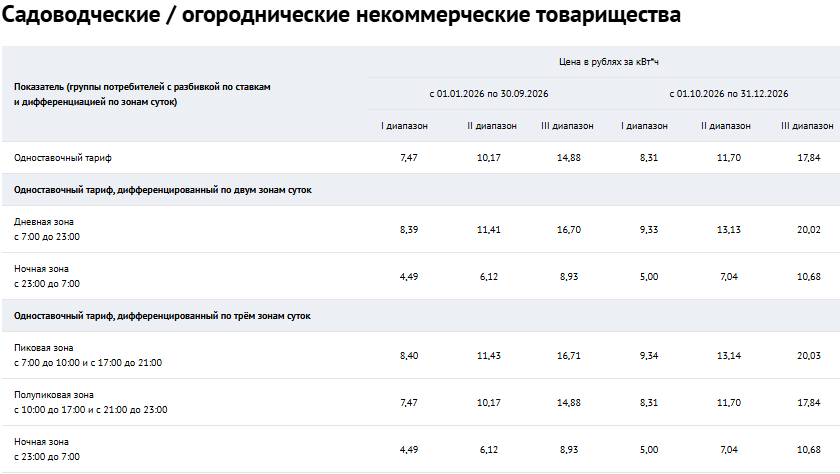The image size is (840, 474).
Task: Click the 'Полупиковая зона' row label
Action: [53, 395]
